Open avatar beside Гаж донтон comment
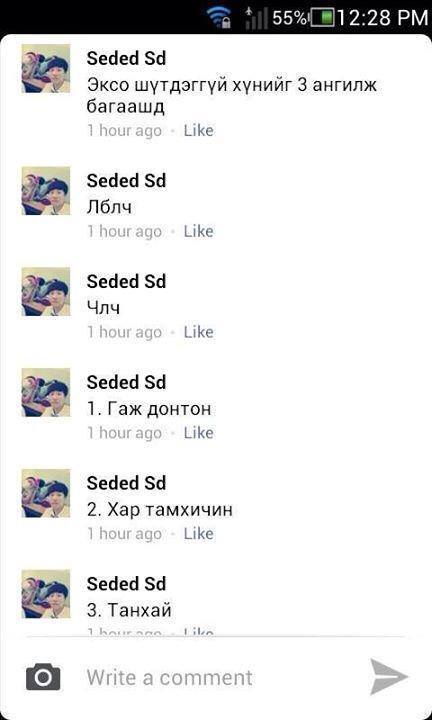This screenshot has width=432, height=720. pos(46,392)
